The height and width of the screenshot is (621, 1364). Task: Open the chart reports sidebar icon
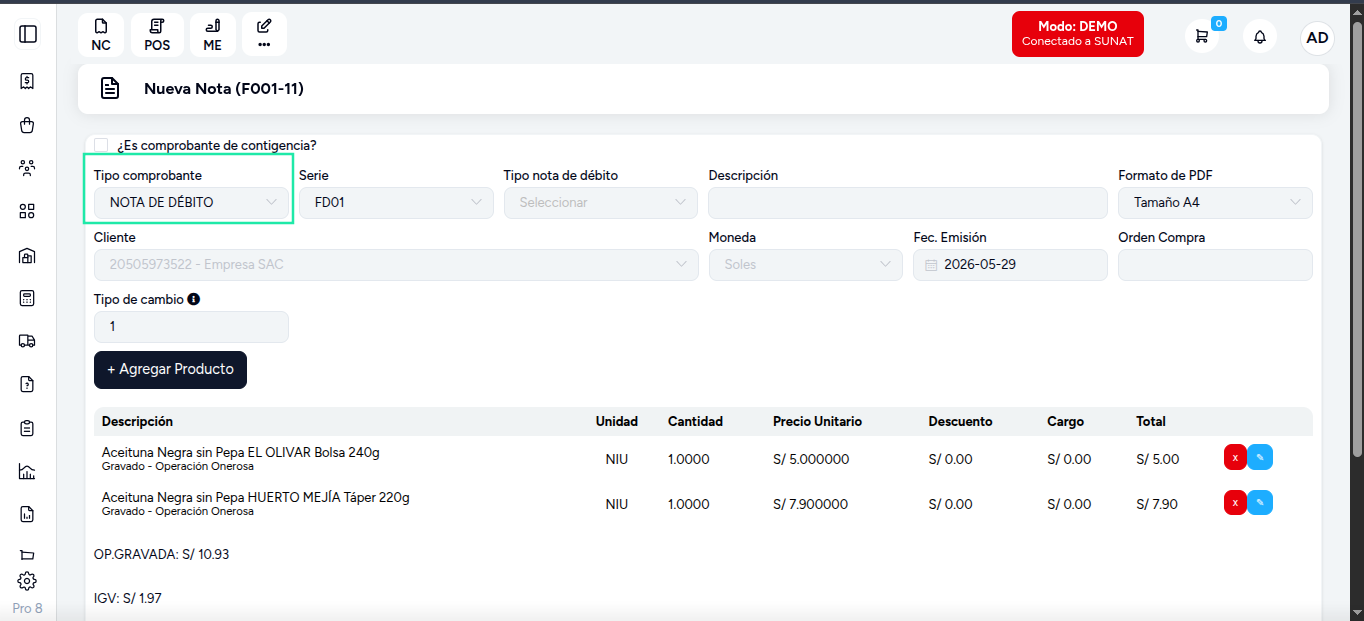[28, 471]
